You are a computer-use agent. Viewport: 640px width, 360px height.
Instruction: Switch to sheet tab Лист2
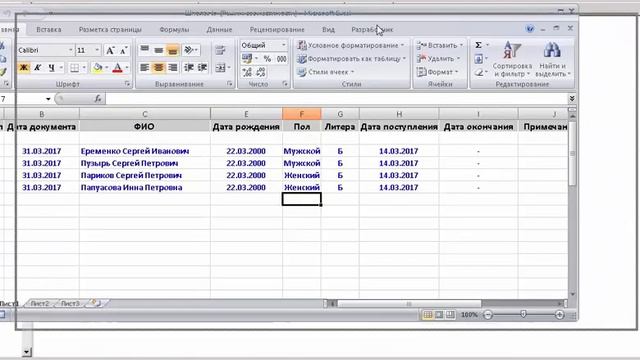coord(40,304)
